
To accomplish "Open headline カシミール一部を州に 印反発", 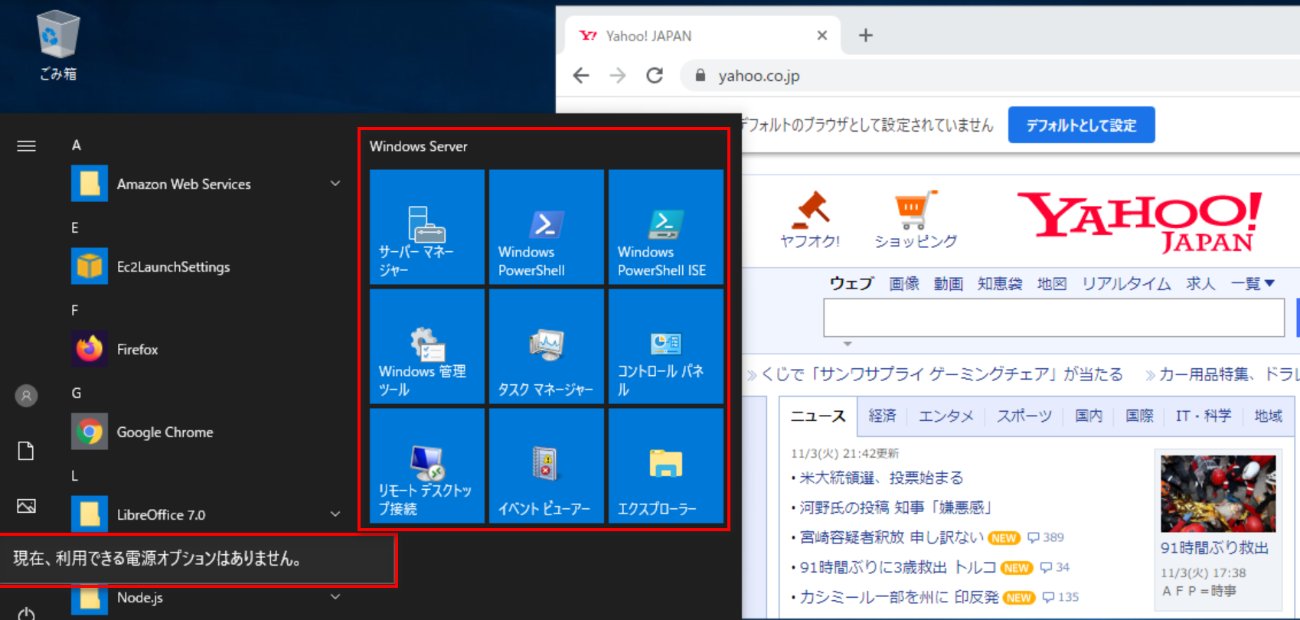I will click(899, 598).
